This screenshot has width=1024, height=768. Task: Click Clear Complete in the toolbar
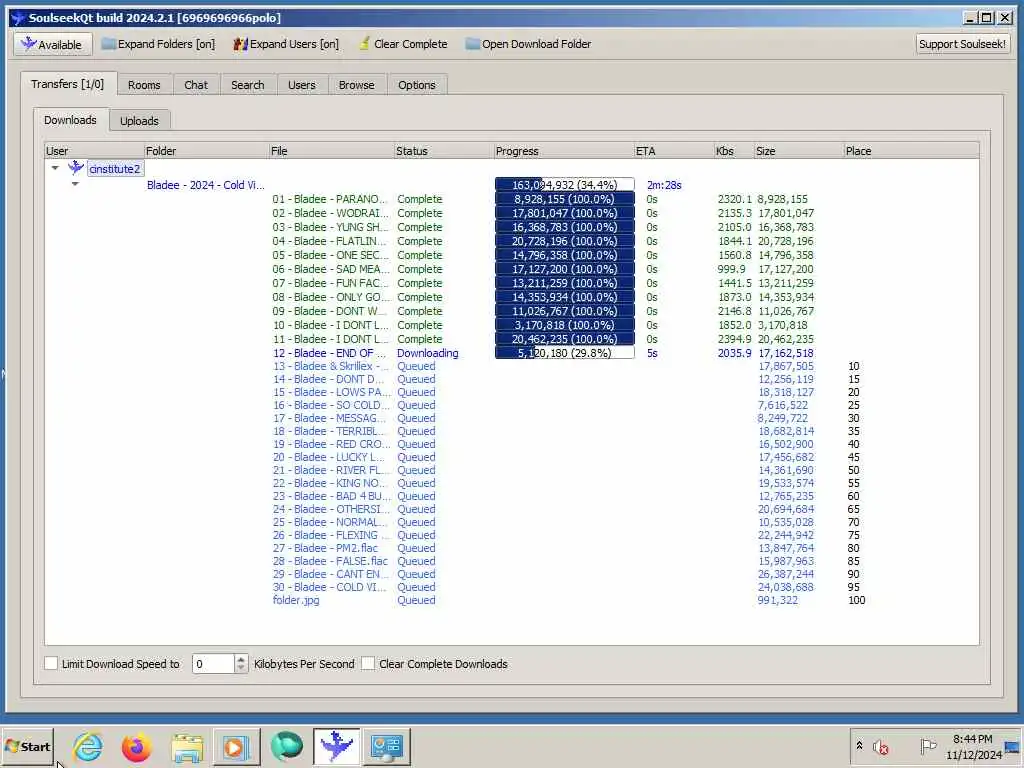403,44
